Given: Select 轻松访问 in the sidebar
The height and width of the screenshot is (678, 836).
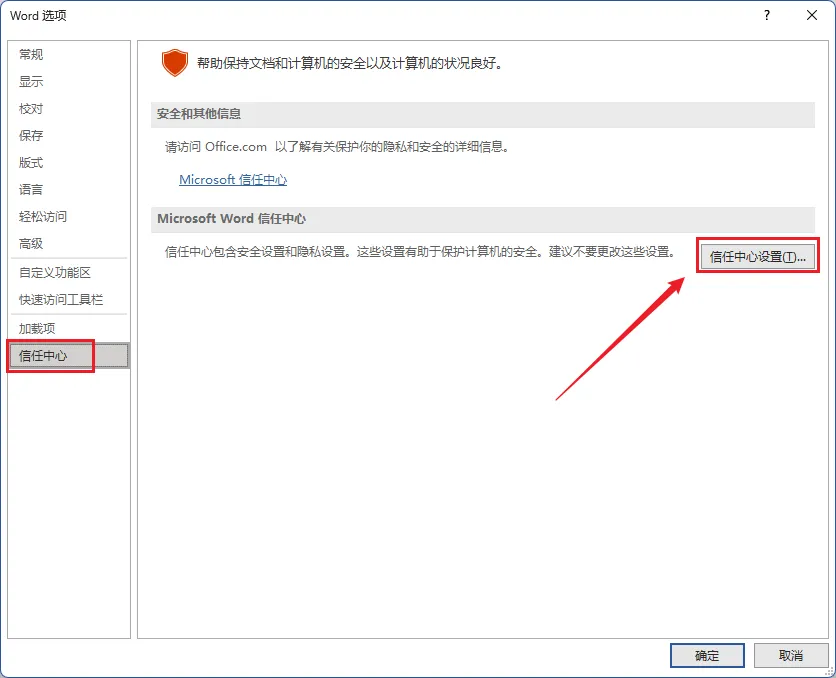Looking at the screenshot, I should click(68, 216).
